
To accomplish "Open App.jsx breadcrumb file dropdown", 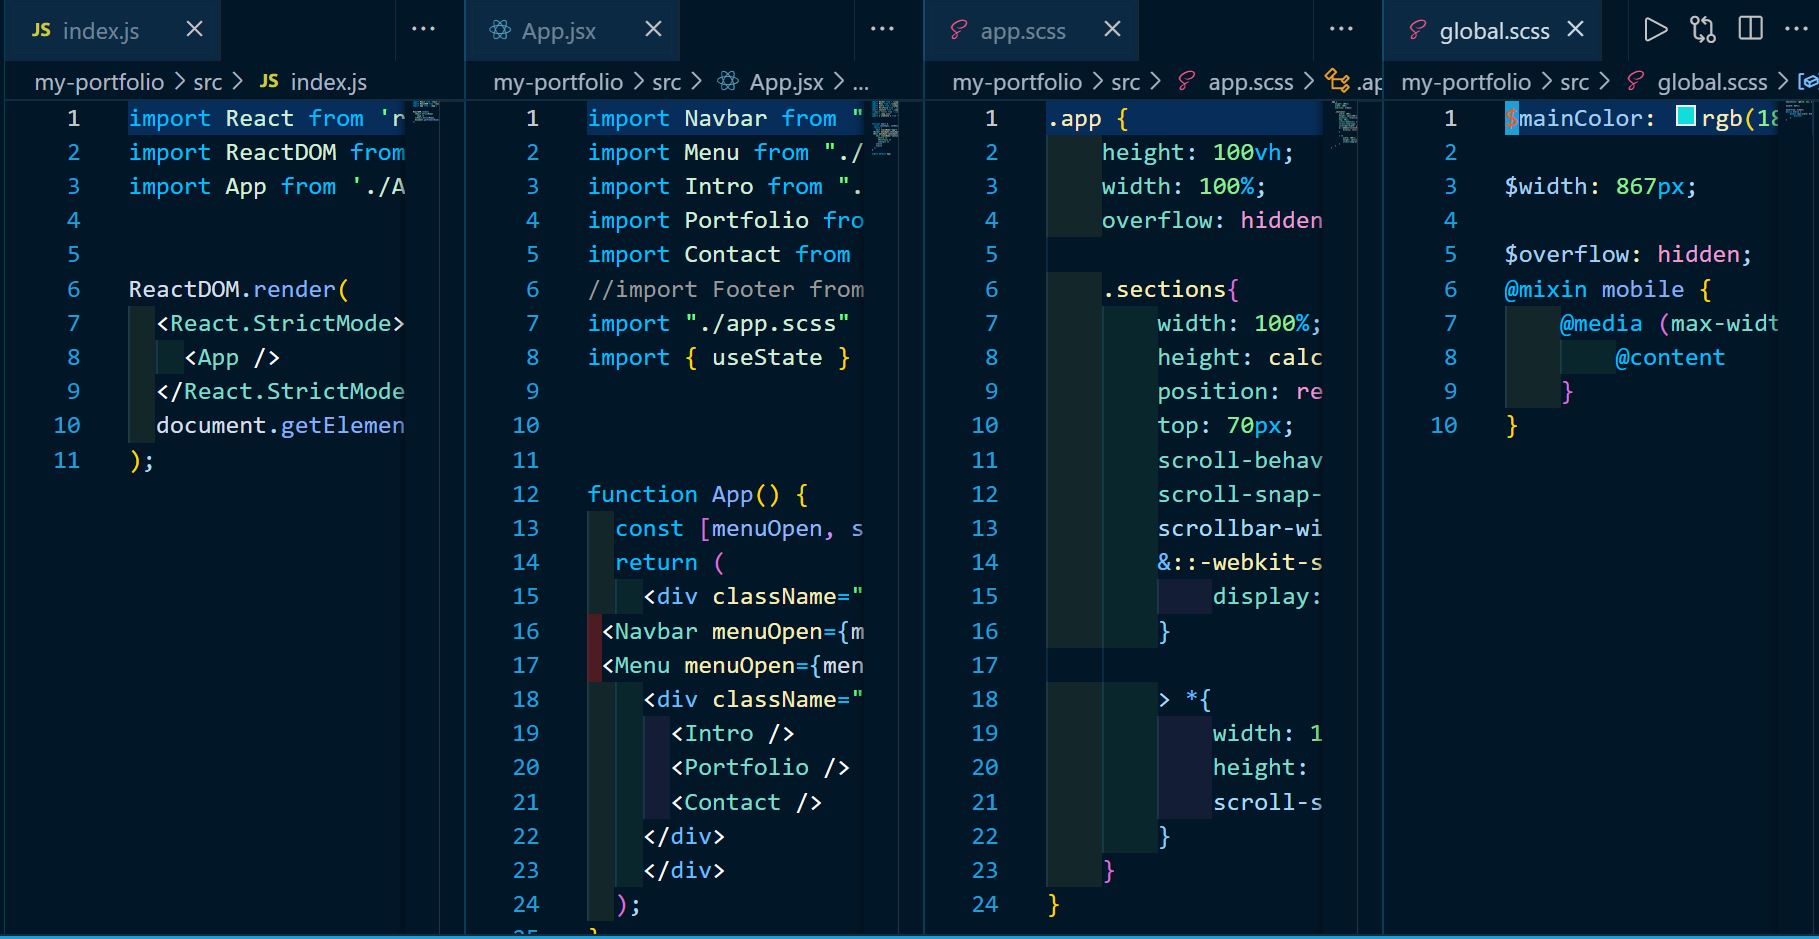I will [x=786, y=82].
